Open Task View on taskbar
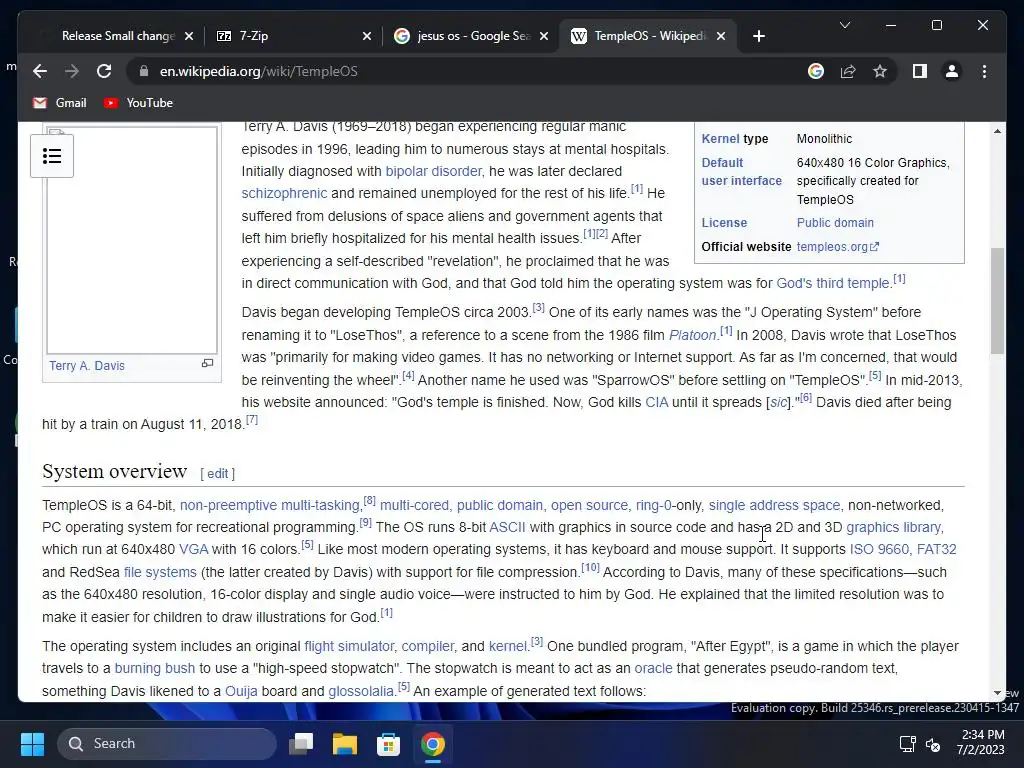 [302, 744]
